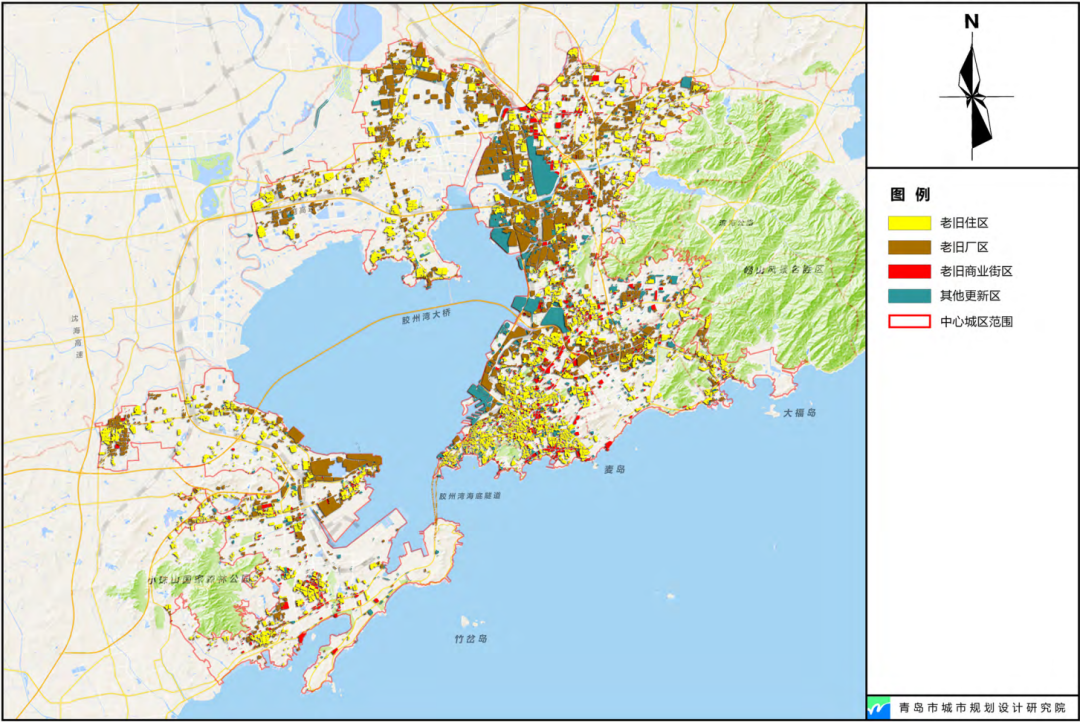Click the 胶州湾大桥 map label

(x=426, y=316)
